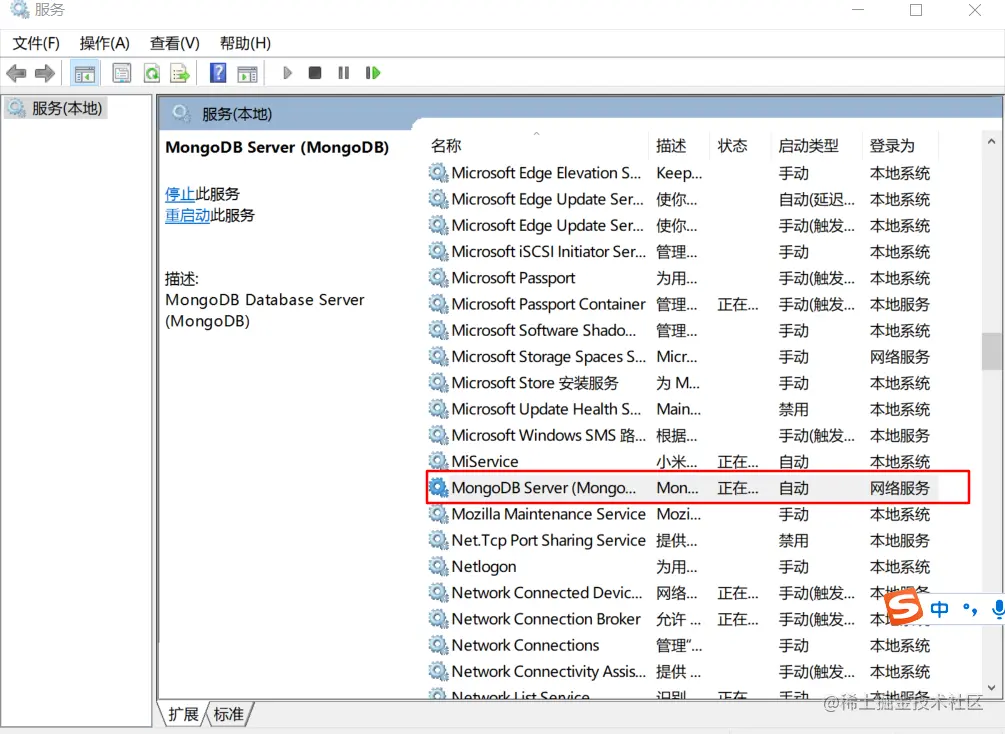Screen dimensions: 1005x734
Task: Click the Stop service square icon
Action: pyautogui.click(x=315, y=73)
